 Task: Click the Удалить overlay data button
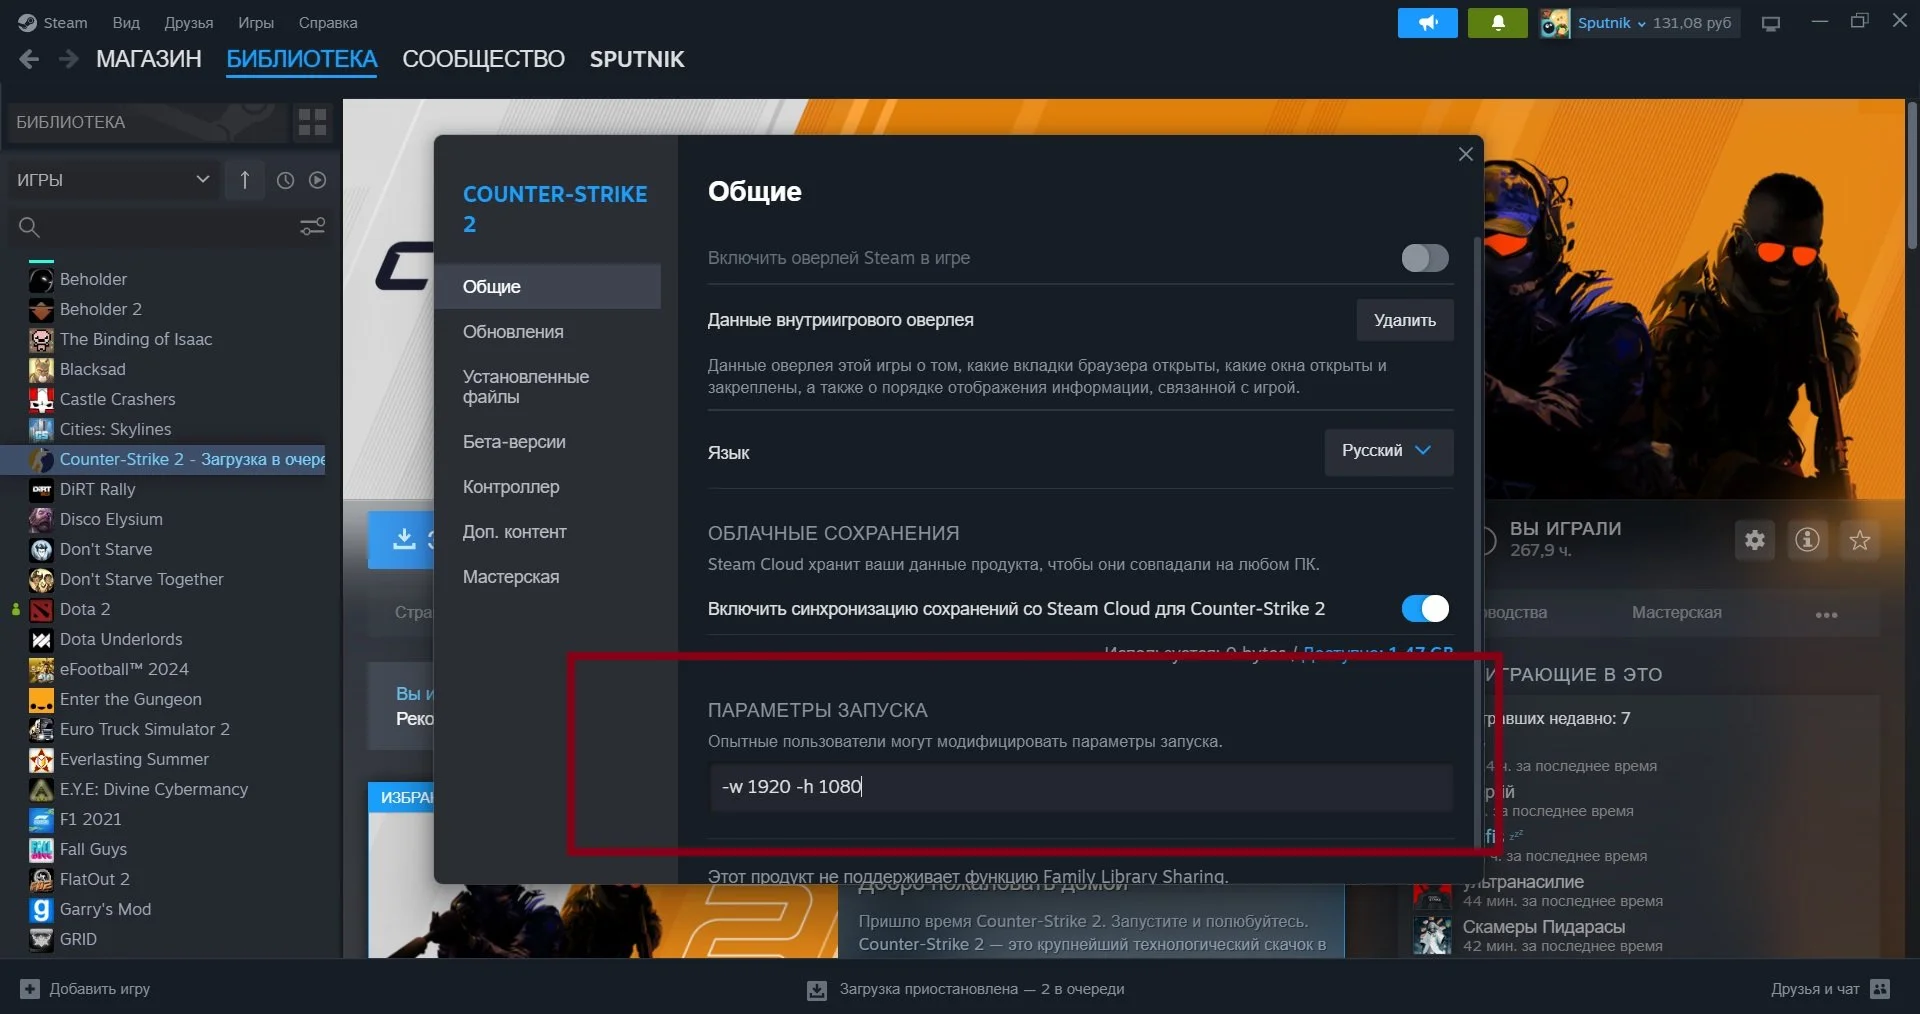click(x=1405, y=320)
